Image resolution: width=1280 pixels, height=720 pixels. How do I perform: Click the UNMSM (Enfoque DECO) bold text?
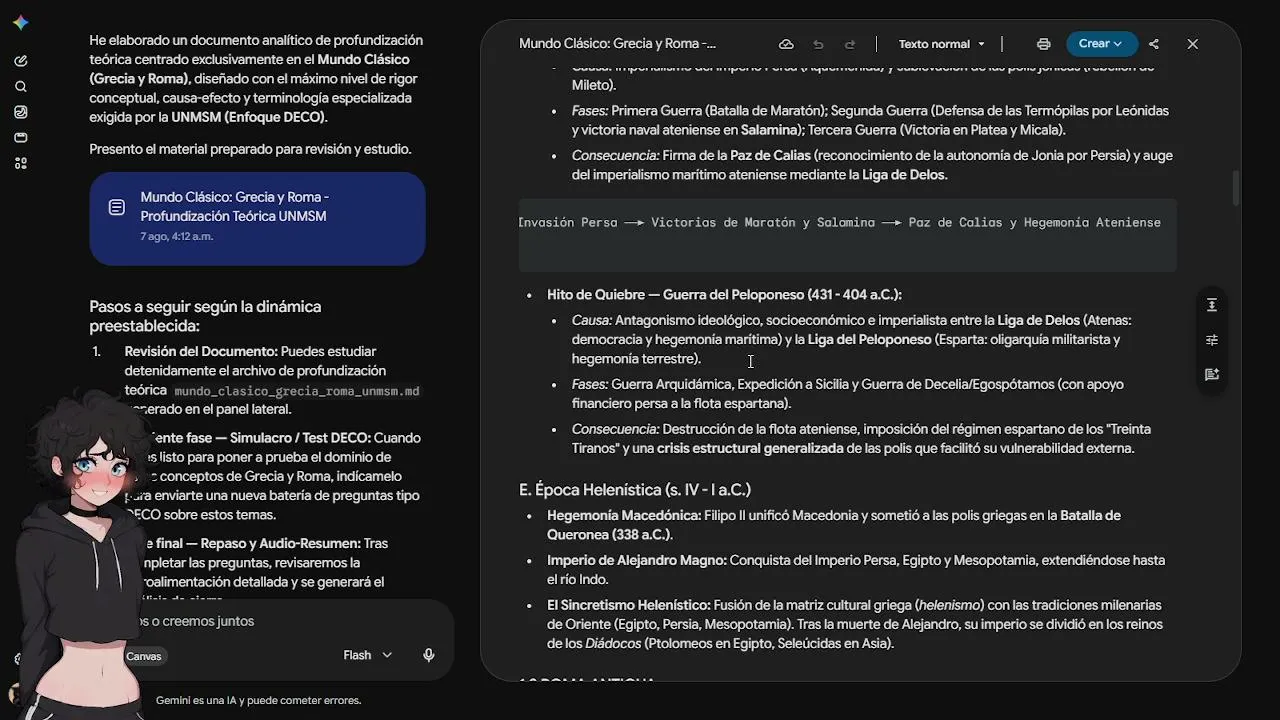tap(248, 118)
